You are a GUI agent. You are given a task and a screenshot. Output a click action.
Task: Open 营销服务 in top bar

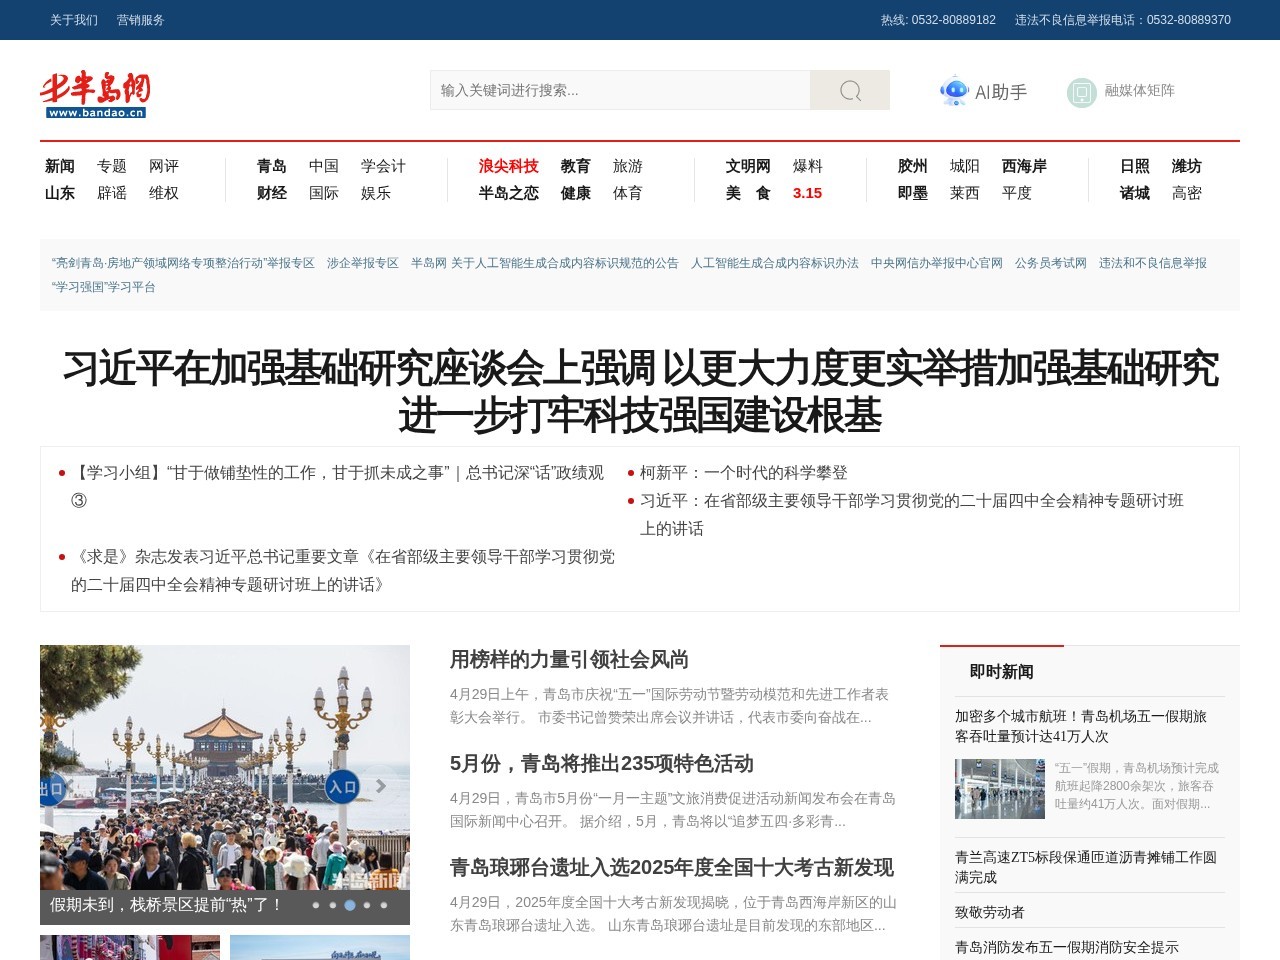point(141,20)
